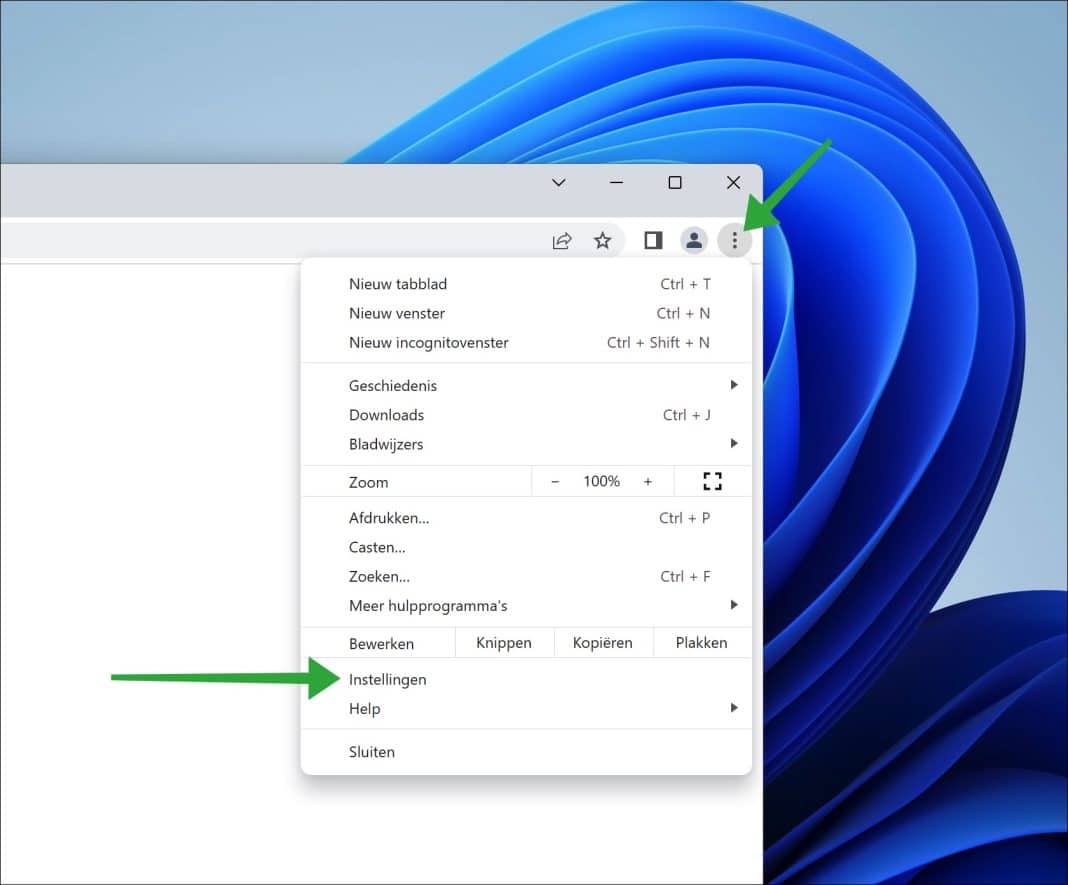Bookmark the page with the star icon
This screenshot has width=1068, height=885.
coord(604,240)
